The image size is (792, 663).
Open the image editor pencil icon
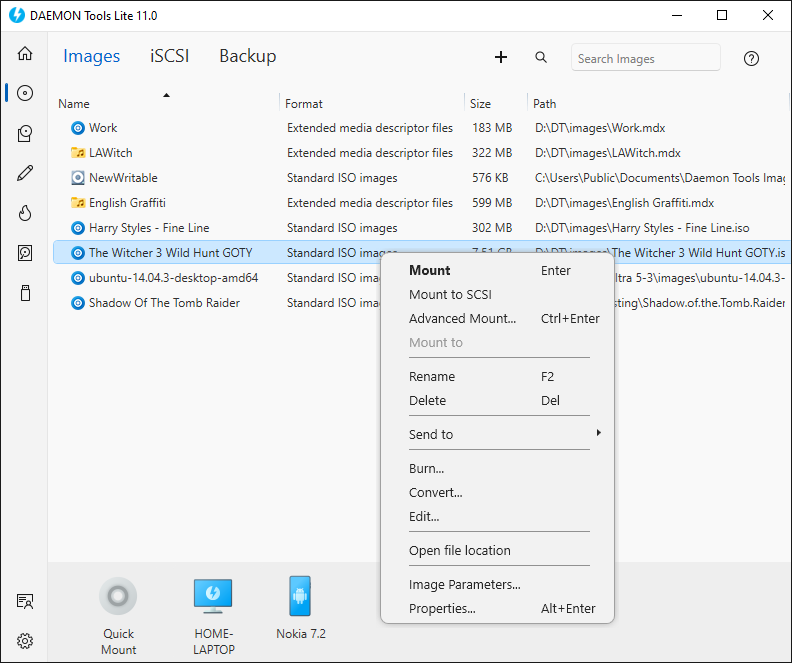tap(25, 173)
